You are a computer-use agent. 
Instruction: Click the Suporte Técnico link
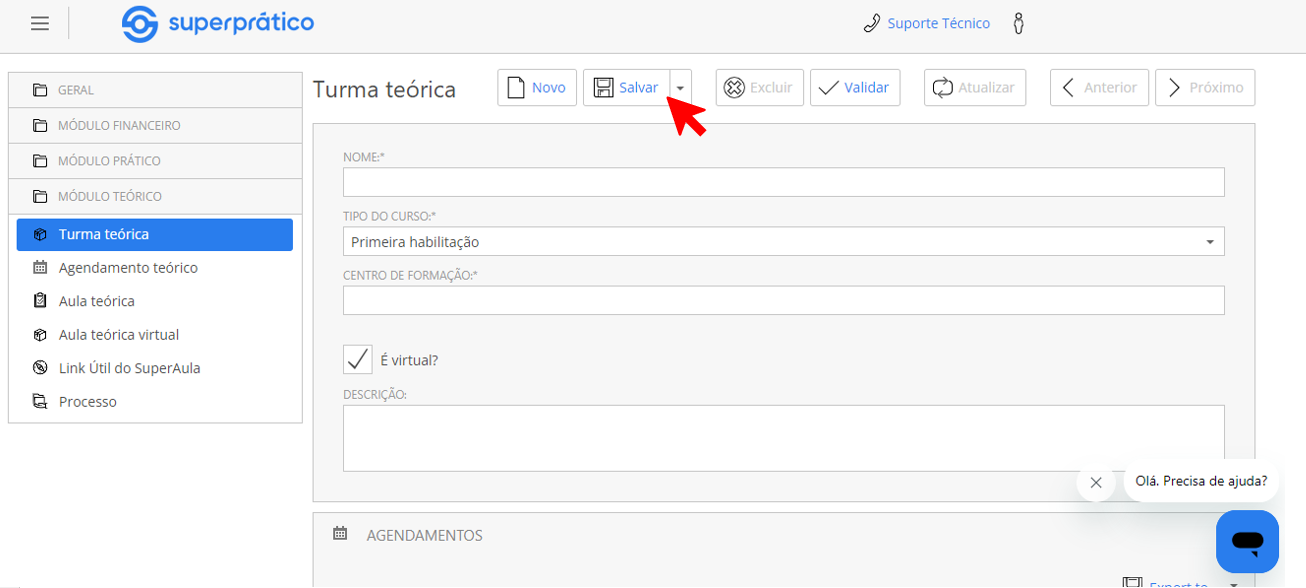pyautogui.click(x=938, y=24)
